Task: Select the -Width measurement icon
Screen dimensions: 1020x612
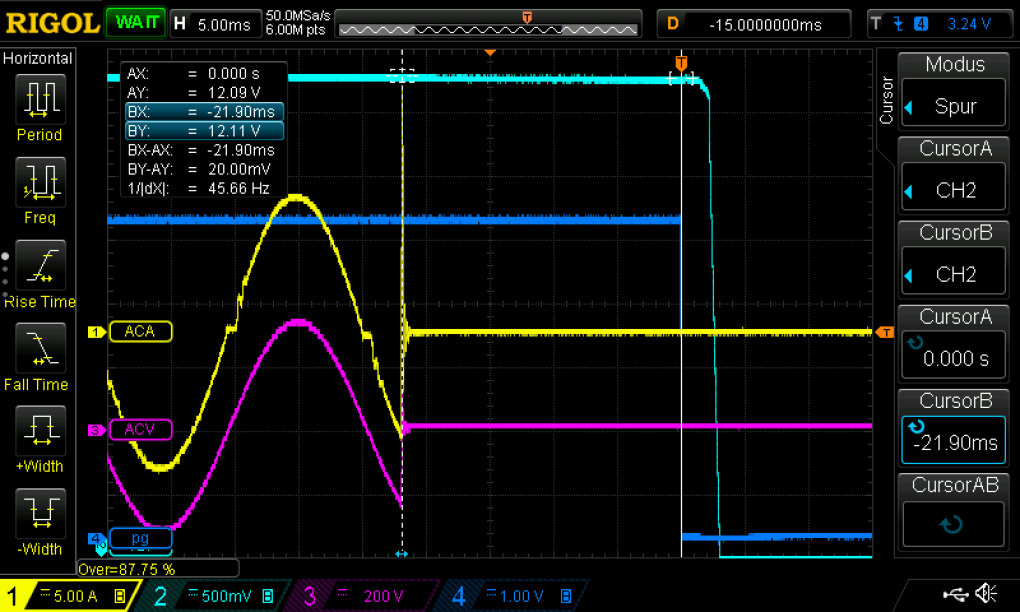Action: [40, 513]
